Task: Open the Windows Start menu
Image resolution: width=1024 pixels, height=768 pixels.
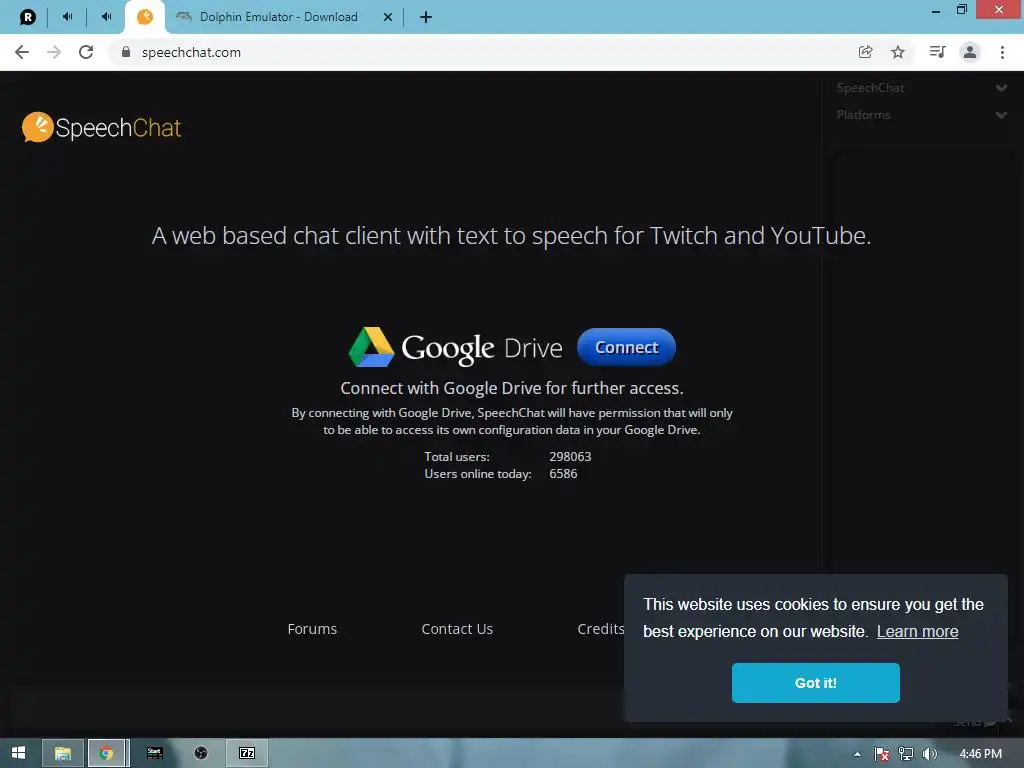Action: (x=18, y=753)
